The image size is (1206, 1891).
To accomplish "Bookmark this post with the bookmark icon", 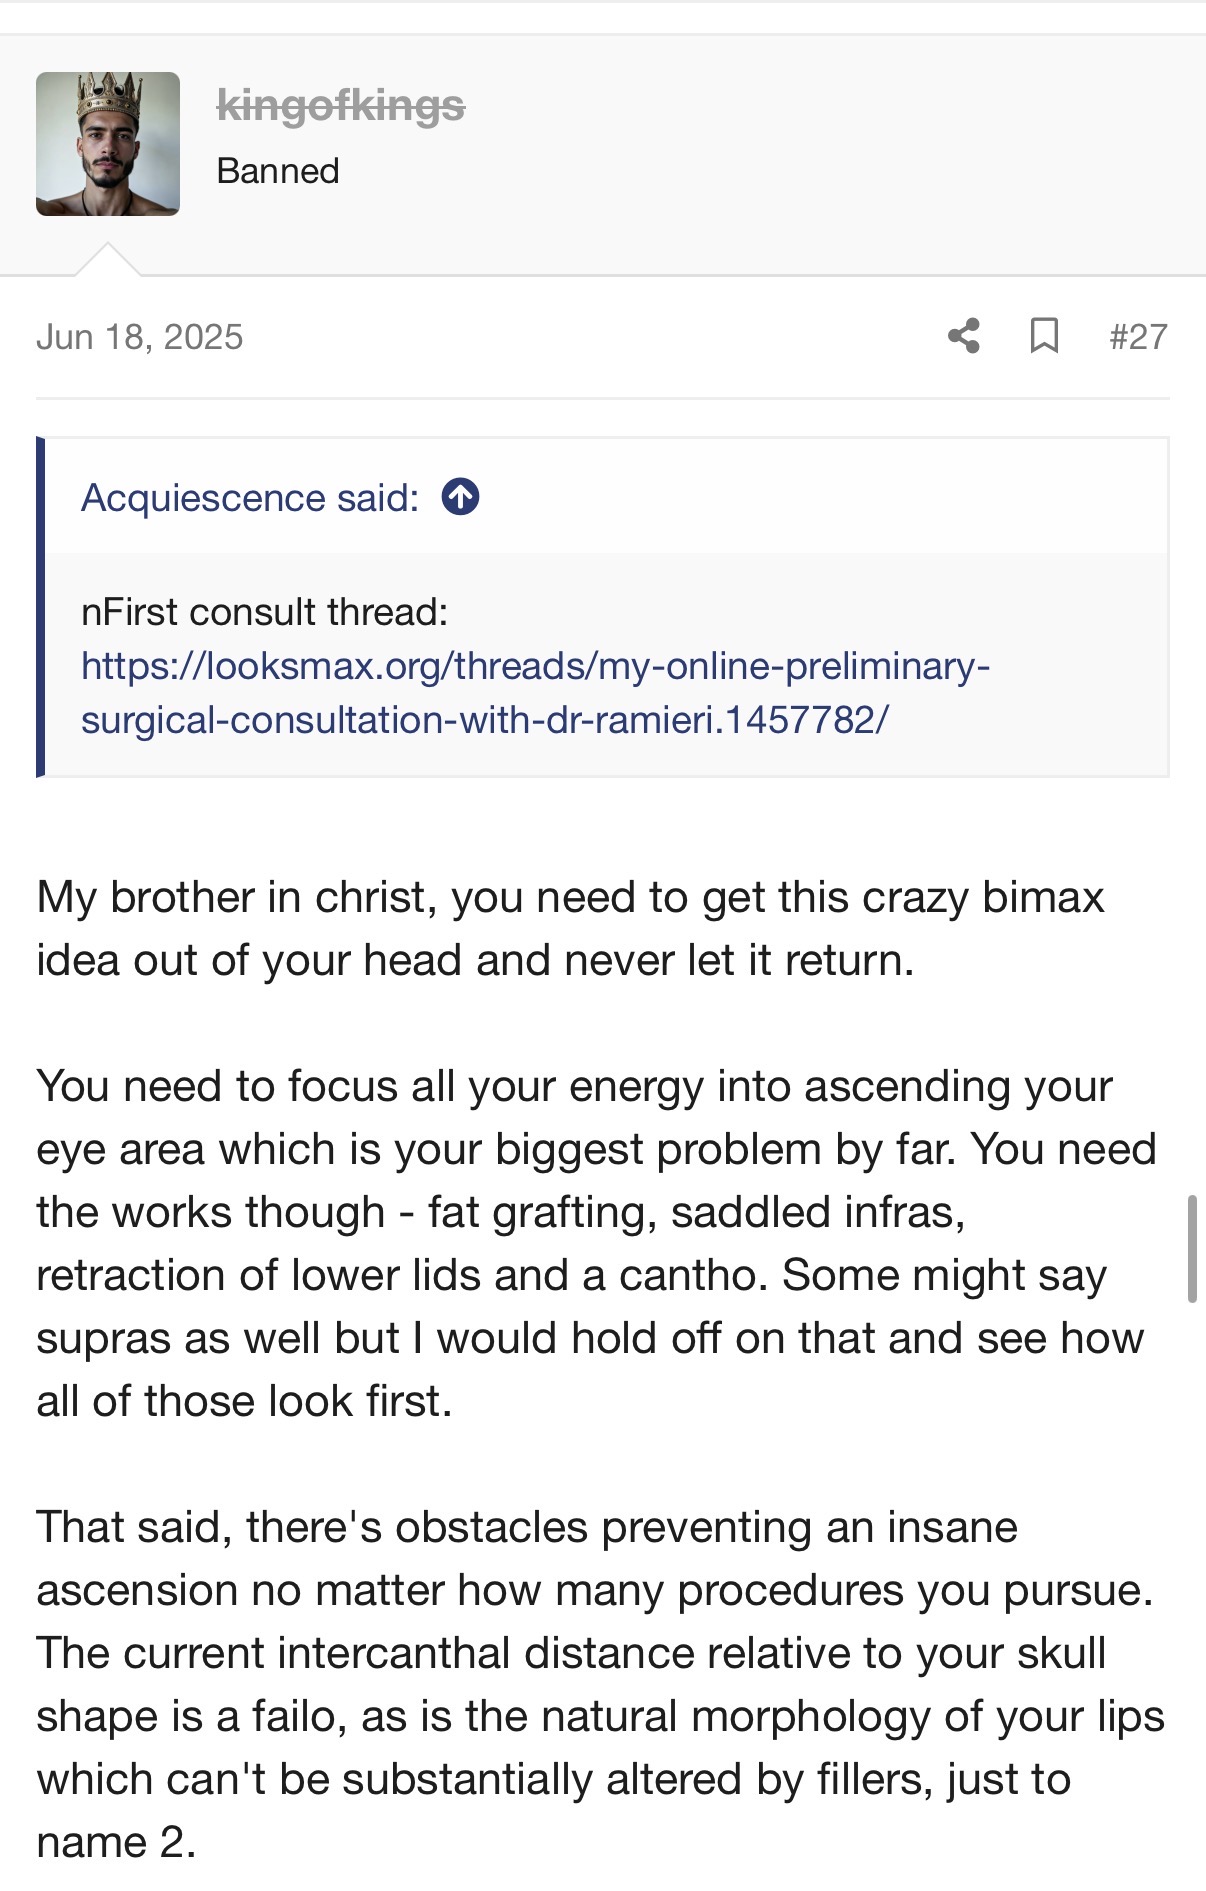I will click(x=1044, y=336).
